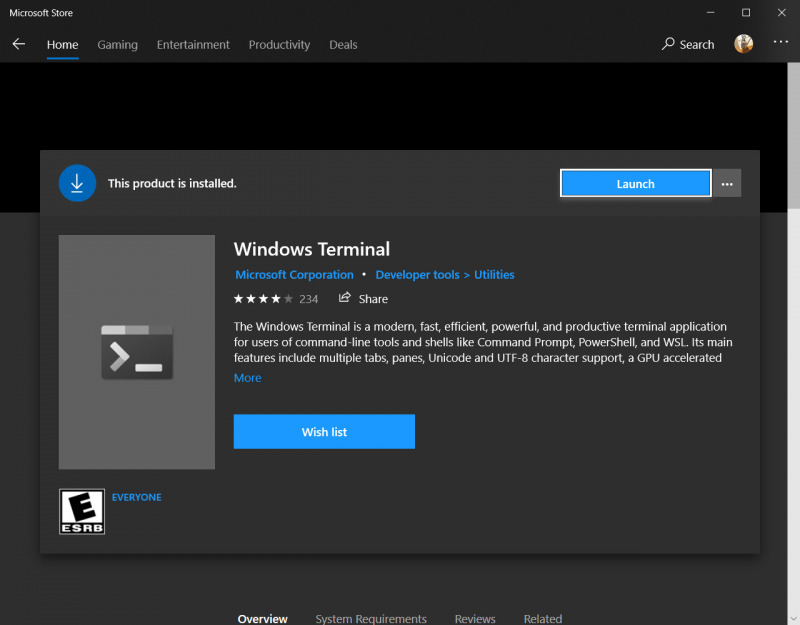Open Developer tools > Utilities category link
This screenshot has width=800, height=625.
coord(445,274)
